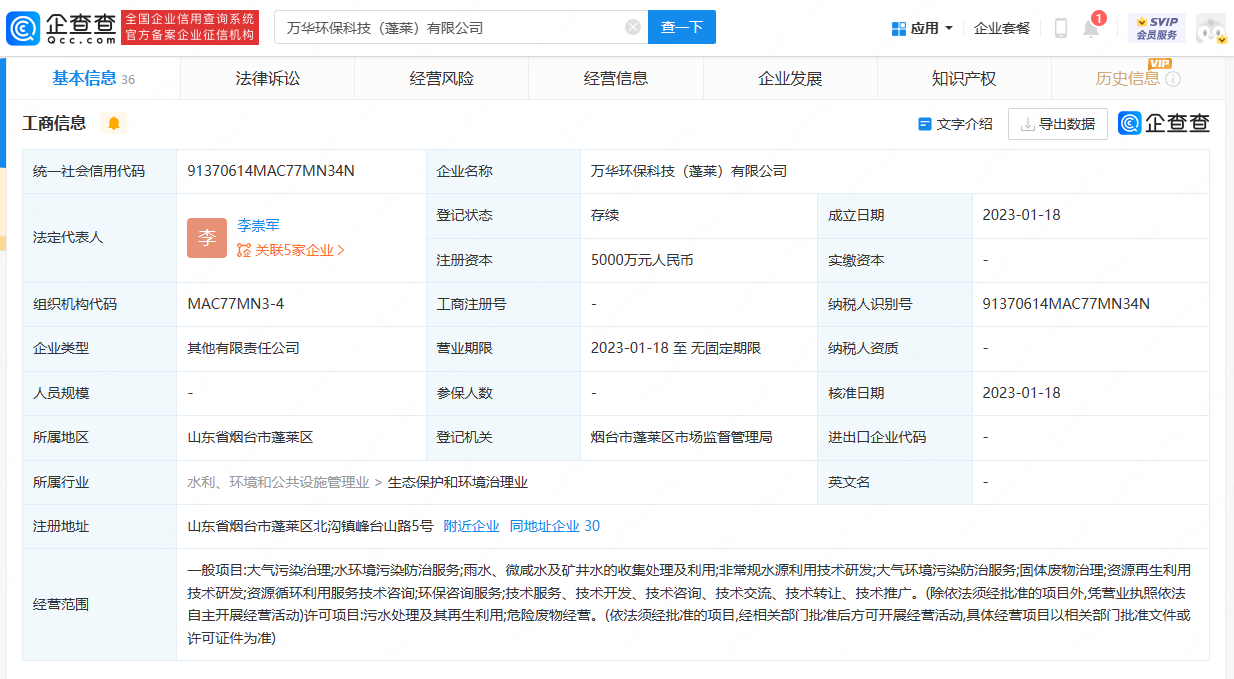Open the 李崇军 name link
1234x679 pixels.
tap(258, 226)
